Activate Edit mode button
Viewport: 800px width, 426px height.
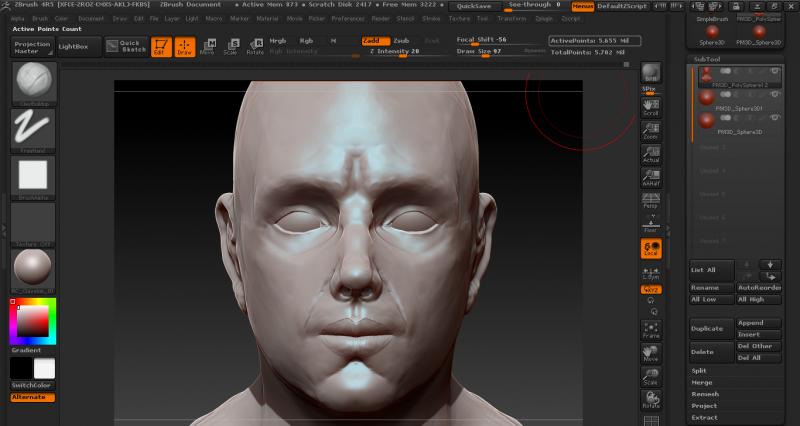coord(161,46)
